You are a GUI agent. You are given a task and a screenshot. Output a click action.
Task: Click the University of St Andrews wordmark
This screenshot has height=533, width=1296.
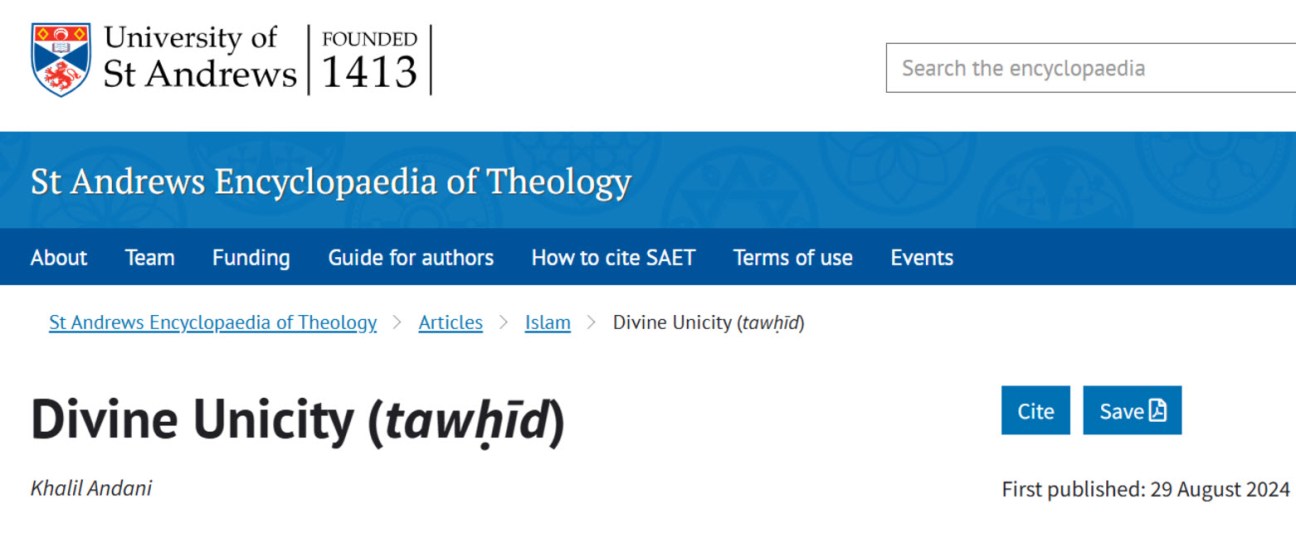[x=200, y=58]
